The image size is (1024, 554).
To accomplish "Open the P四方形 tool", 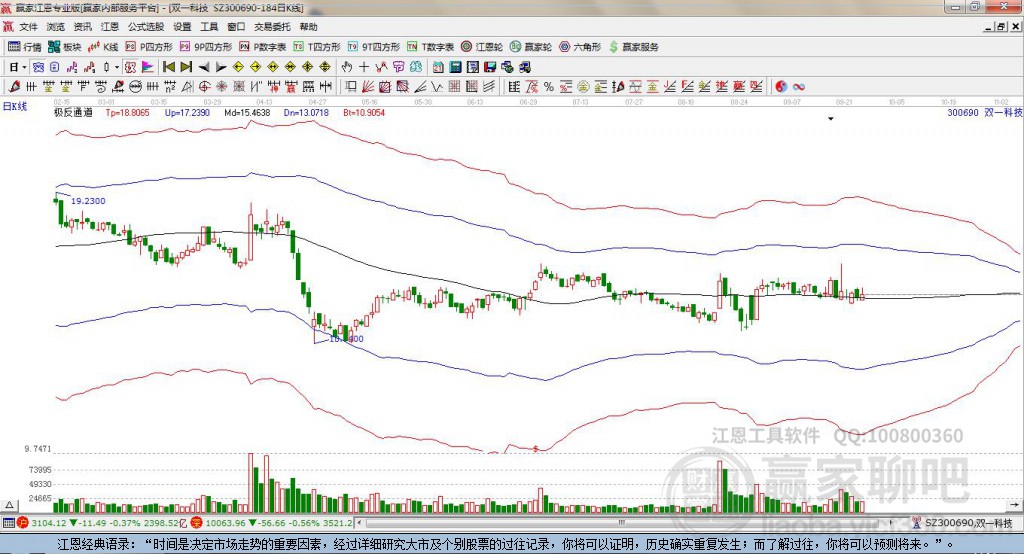I will 148,47.
